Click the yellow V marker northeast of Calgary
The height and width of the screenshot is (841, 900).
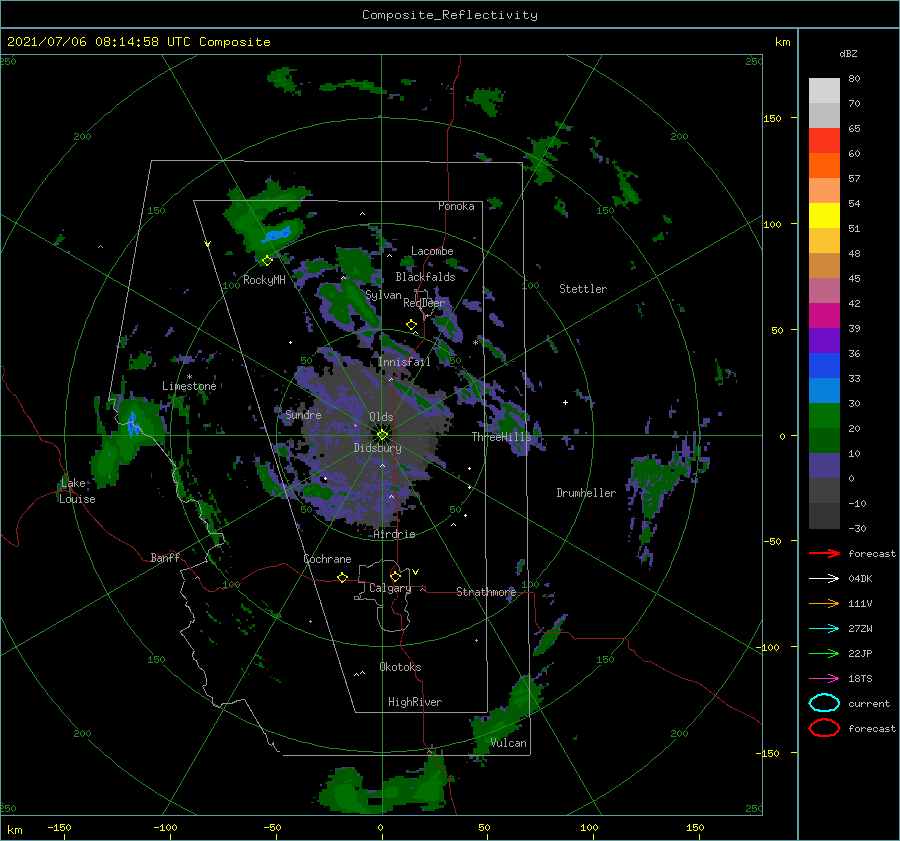(415, 572)
